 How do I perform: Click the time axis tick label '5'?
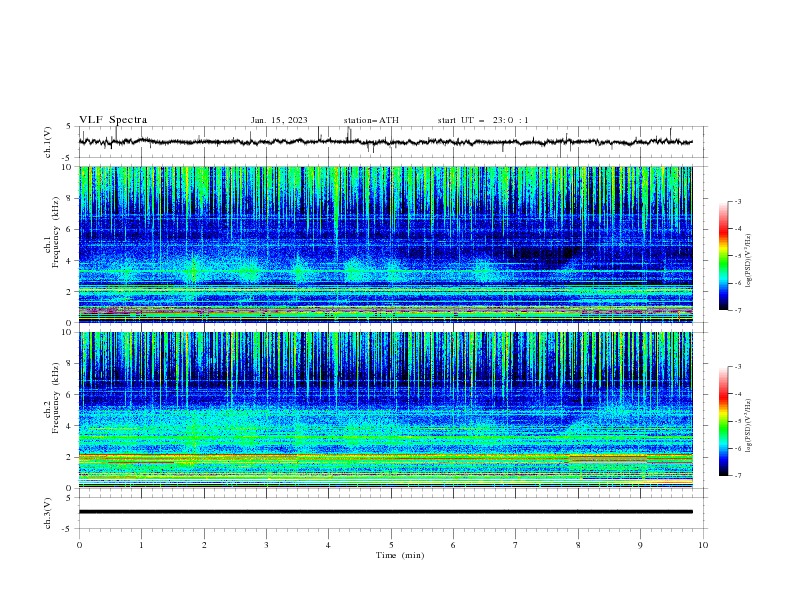click(x=391, y=545)
